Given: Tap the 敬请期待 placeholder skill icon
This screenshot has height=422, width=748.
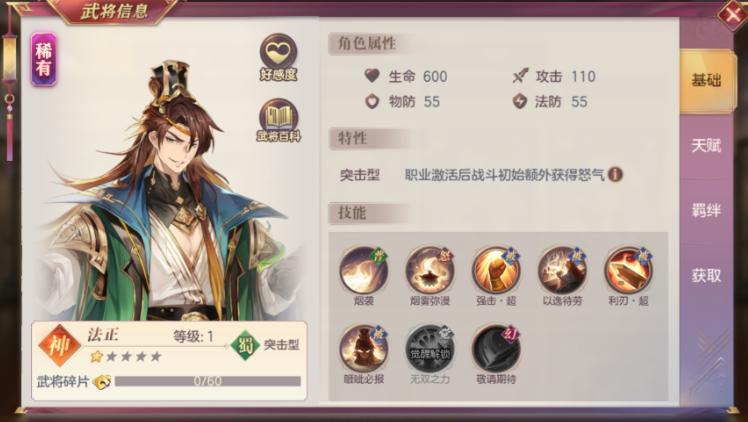Looking at the screenshot, I should click(x=496, y=349).
